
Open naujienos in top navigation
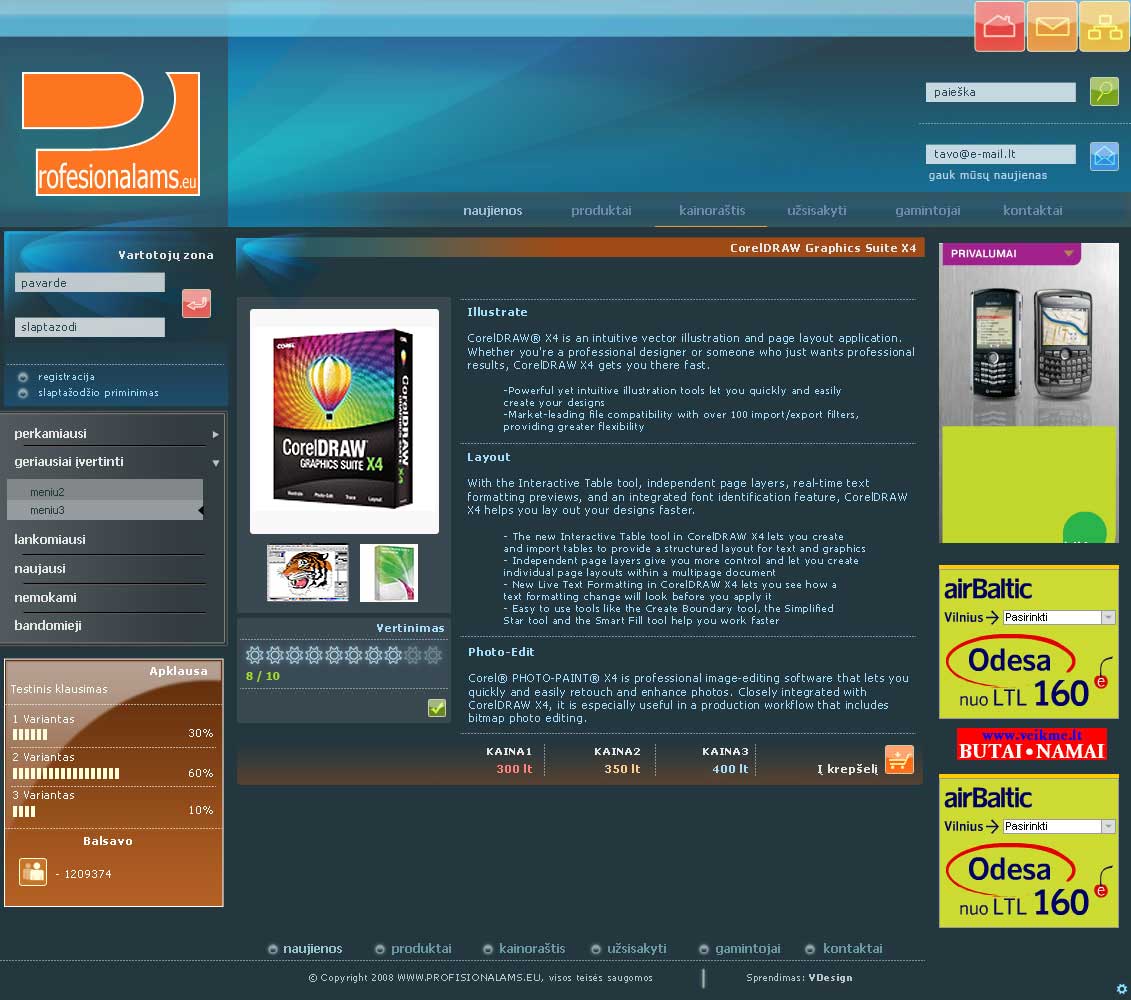tap(493, 211)
